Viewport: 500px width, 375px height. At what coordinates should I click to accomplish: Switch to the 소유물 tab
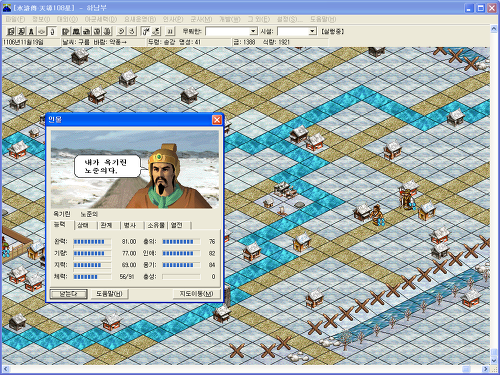tap(156, 226)
